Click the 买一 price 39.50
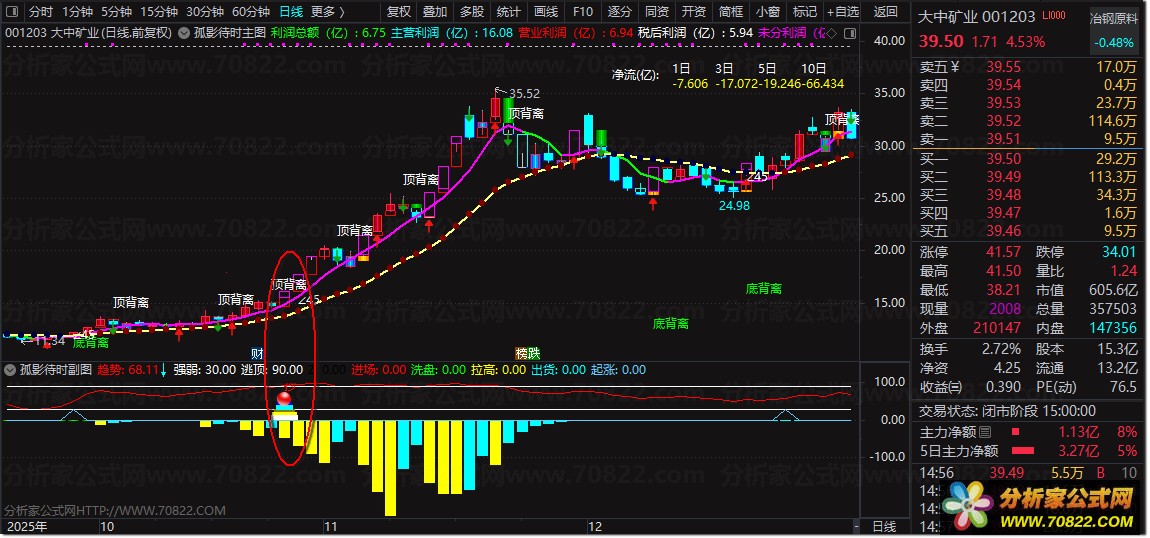Image resolution: width=1150 pixels, height=538 pixels. click(x=1003, y=159)
